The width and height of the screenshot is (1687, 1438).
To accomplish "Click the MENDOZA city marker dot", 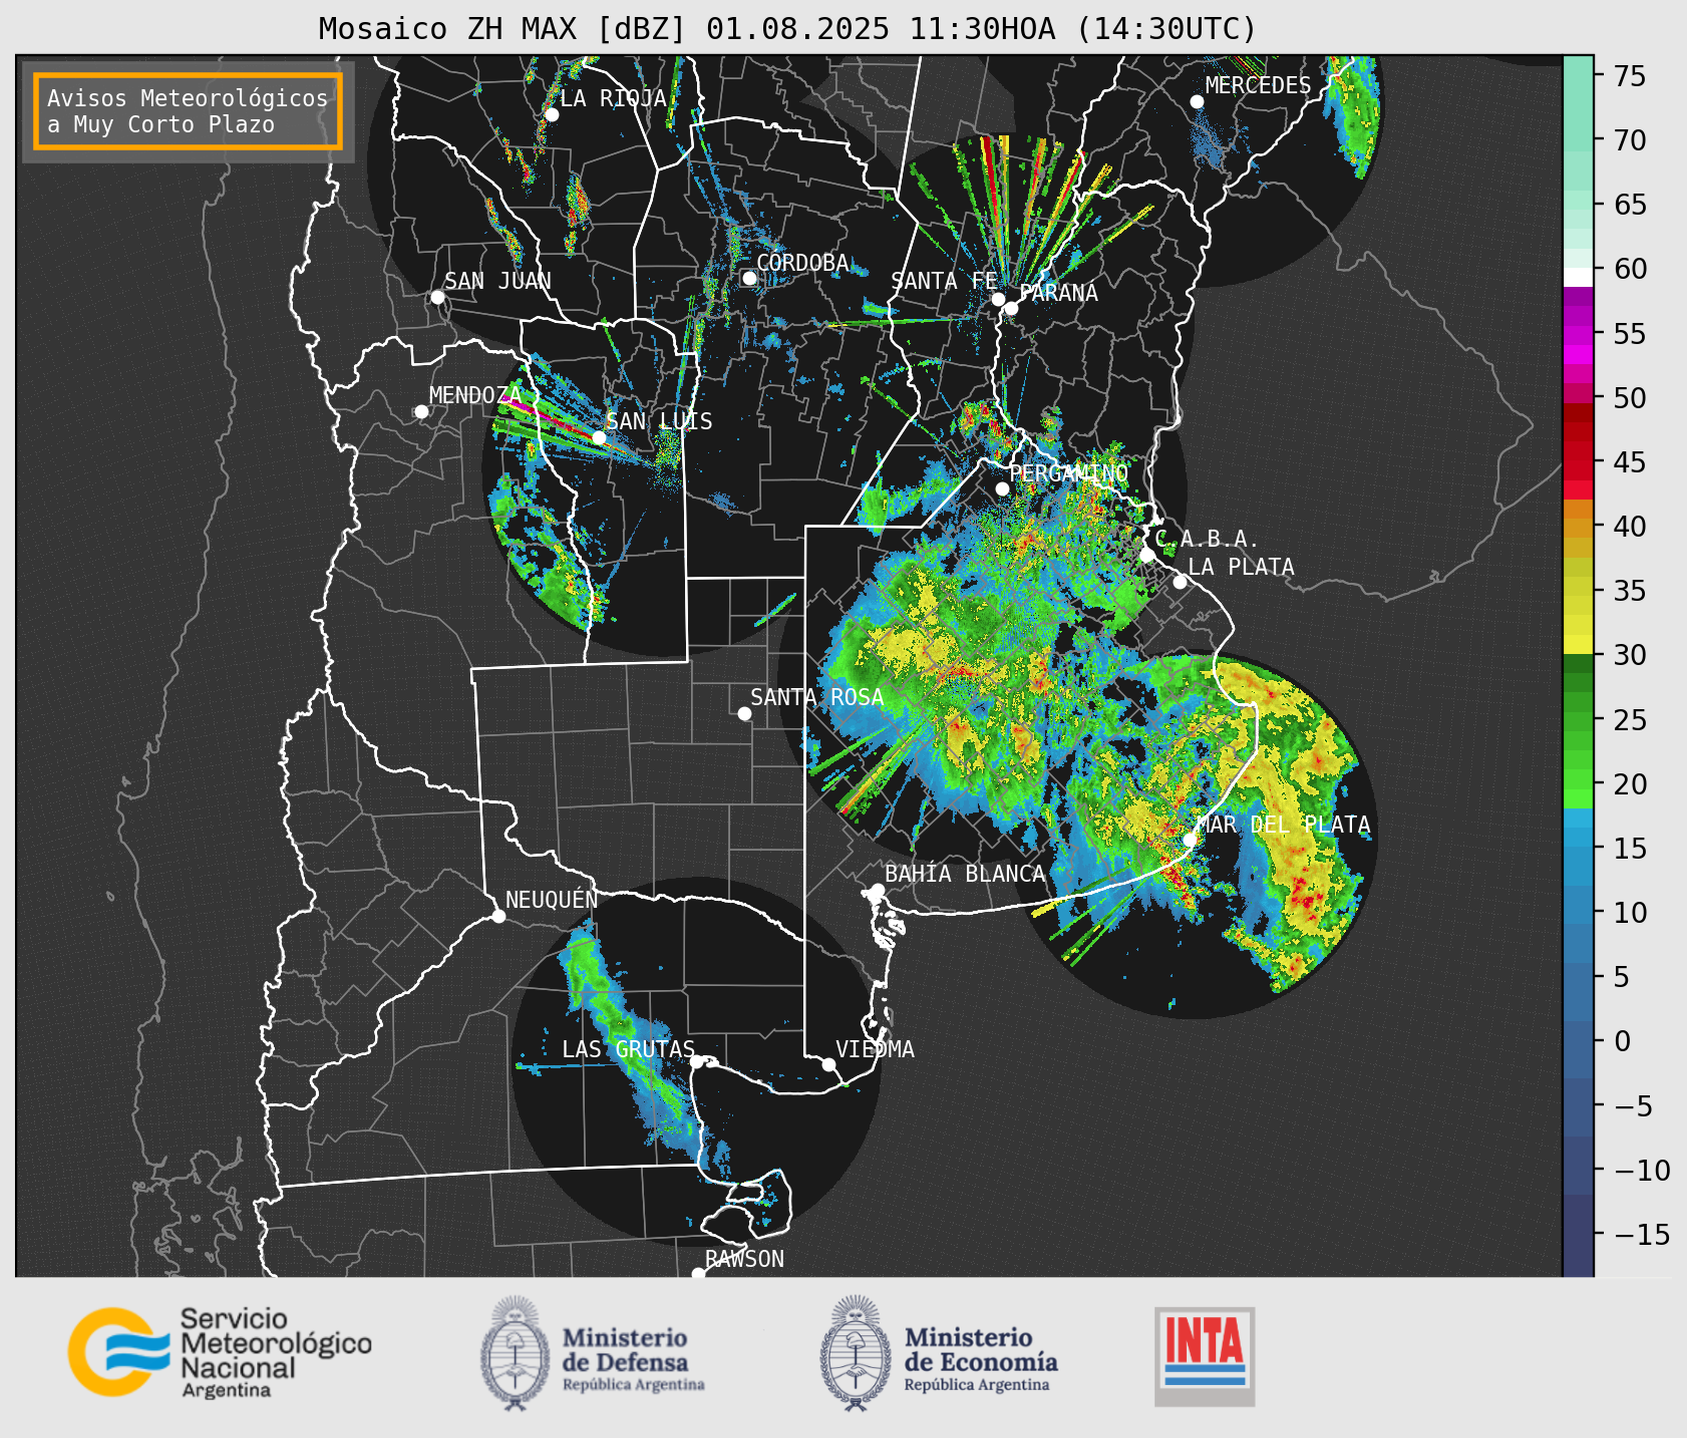I will pyautogui.click(x=421, y=412).
